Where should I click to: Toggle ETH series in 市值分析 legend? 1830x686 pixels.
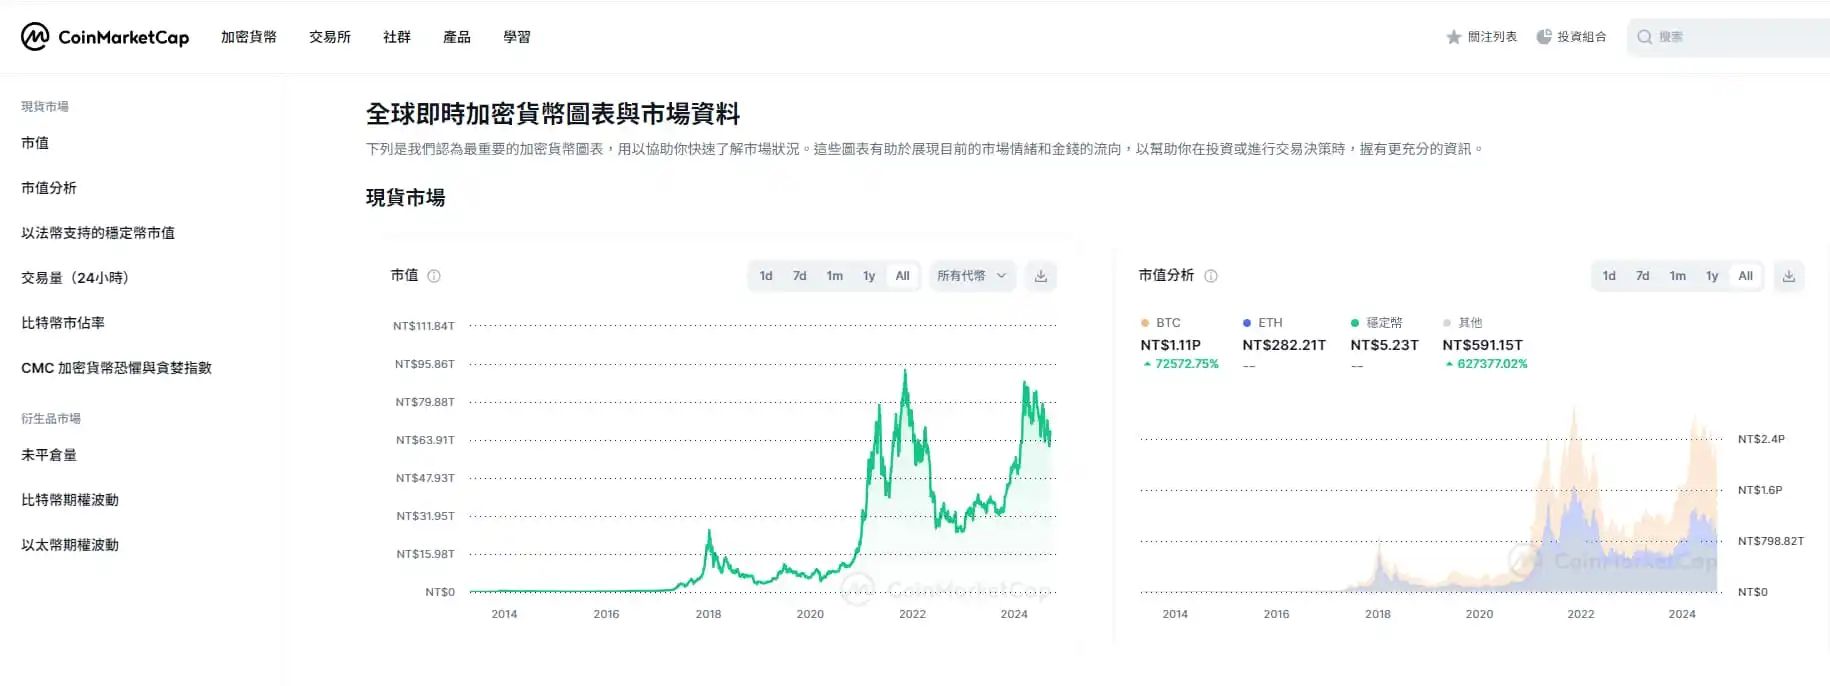pos(1263,323)
